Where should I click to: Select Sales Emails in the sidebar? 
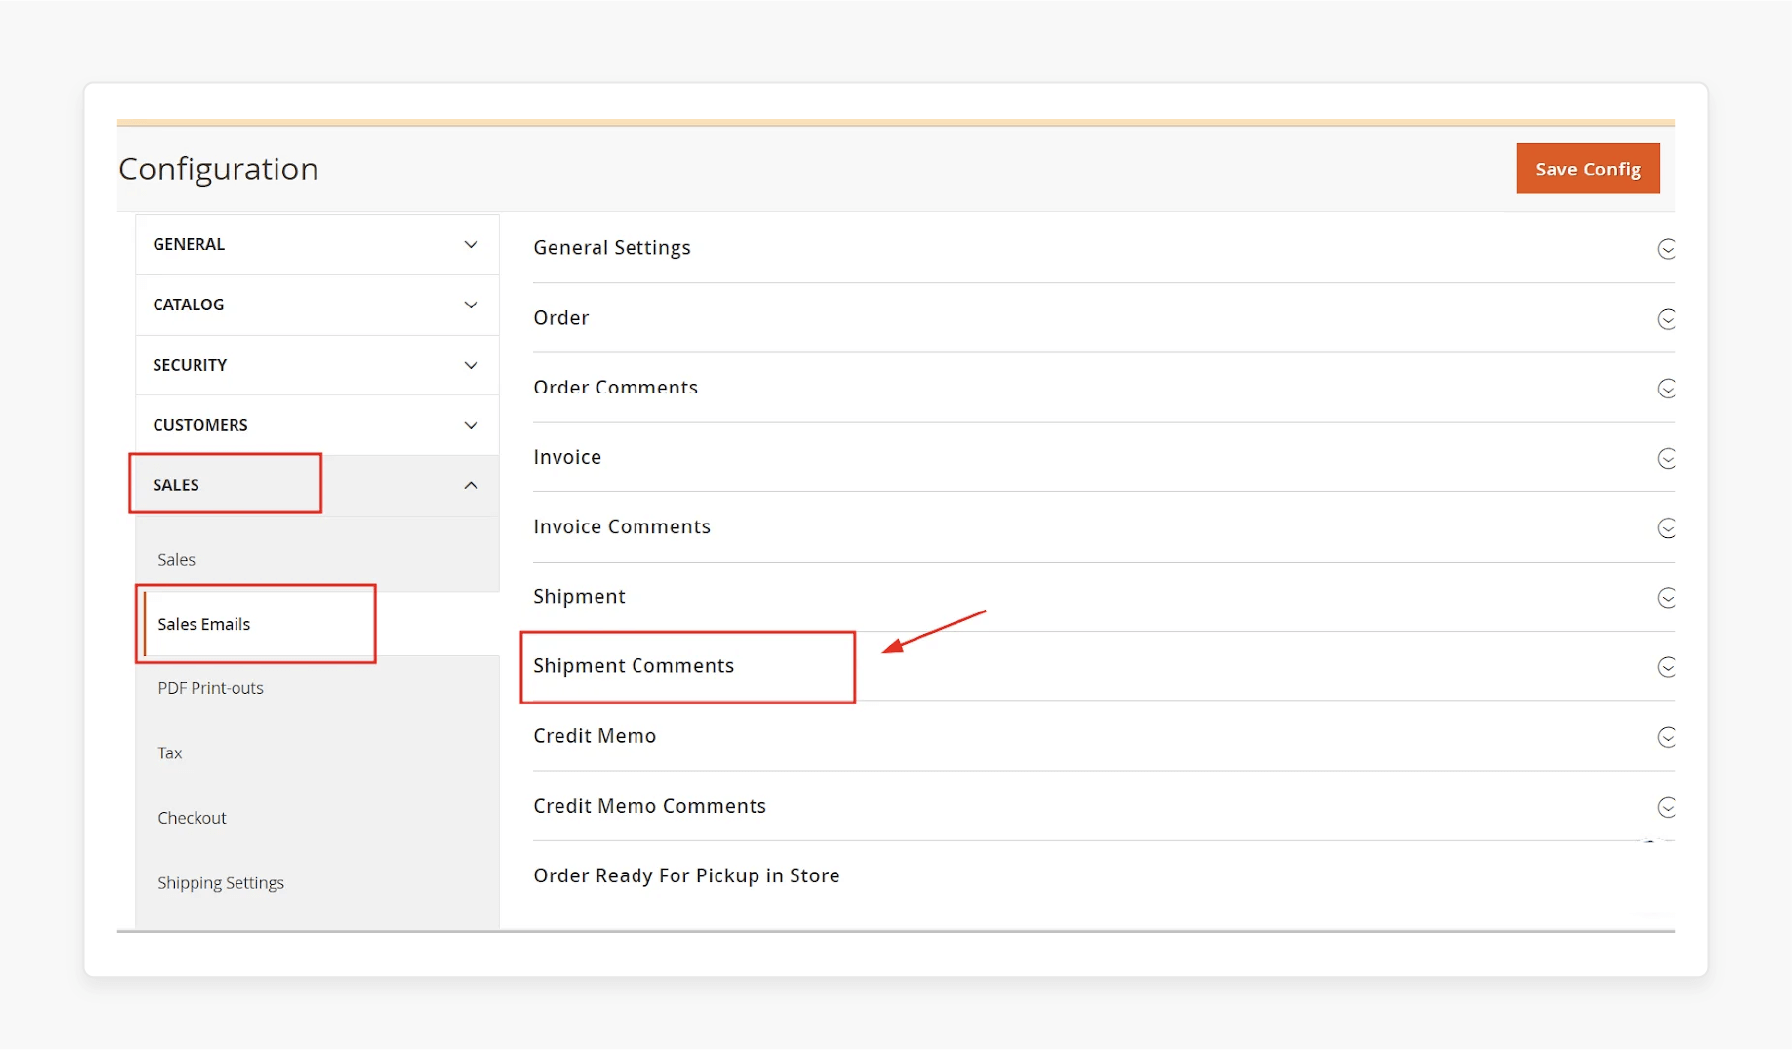(x=317, y=624)
